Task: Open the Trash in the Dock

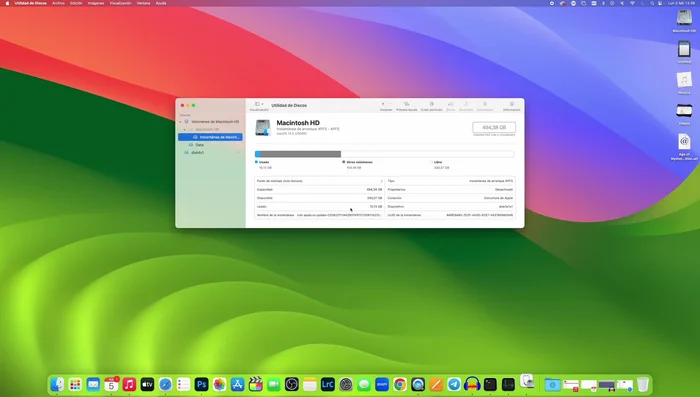Action: (x=643, y=384)
